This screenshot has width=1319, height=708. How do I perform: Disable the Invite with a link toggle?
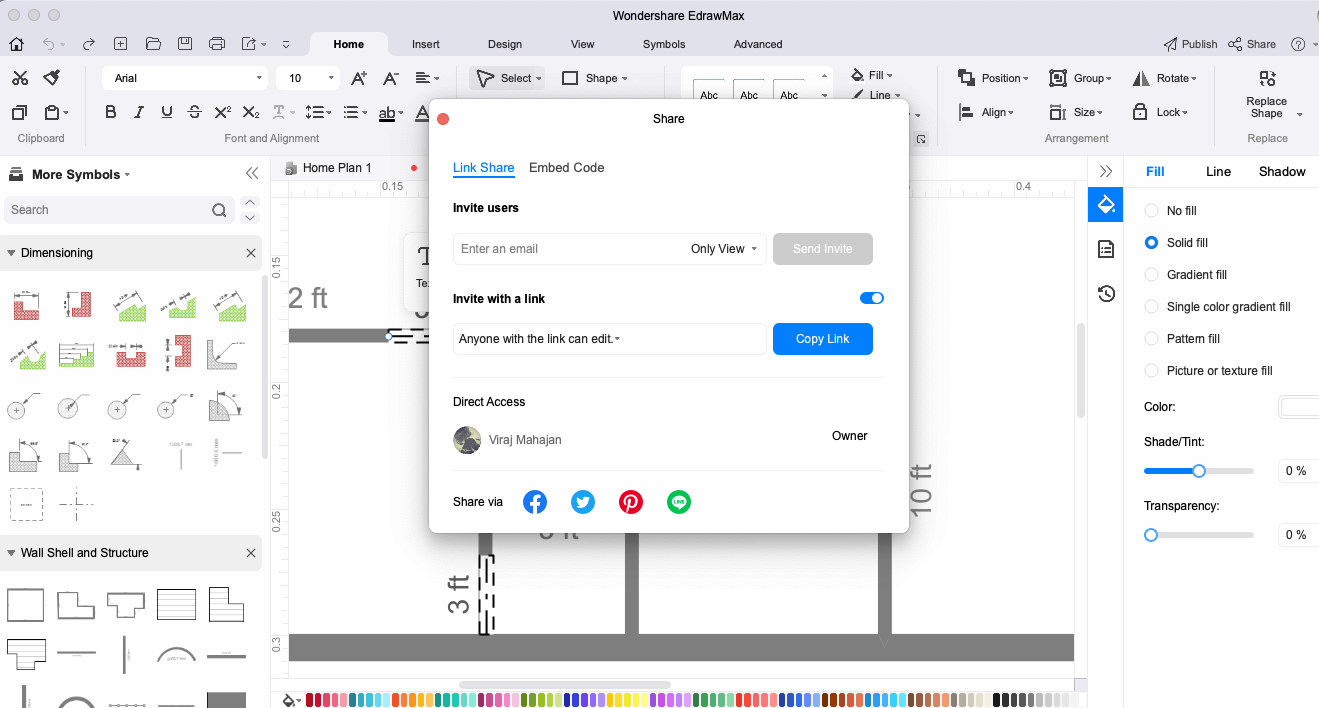coord(871,298)
